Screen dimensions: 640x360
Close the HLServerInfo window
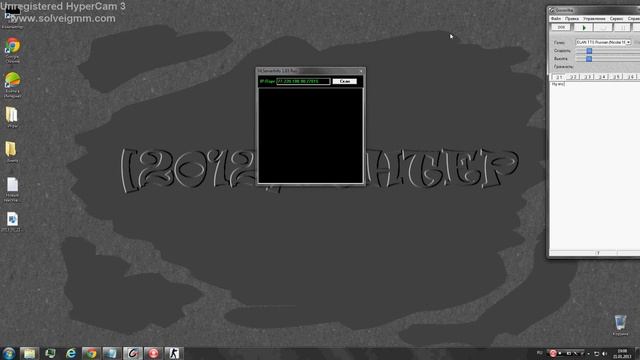click(361, 71)
